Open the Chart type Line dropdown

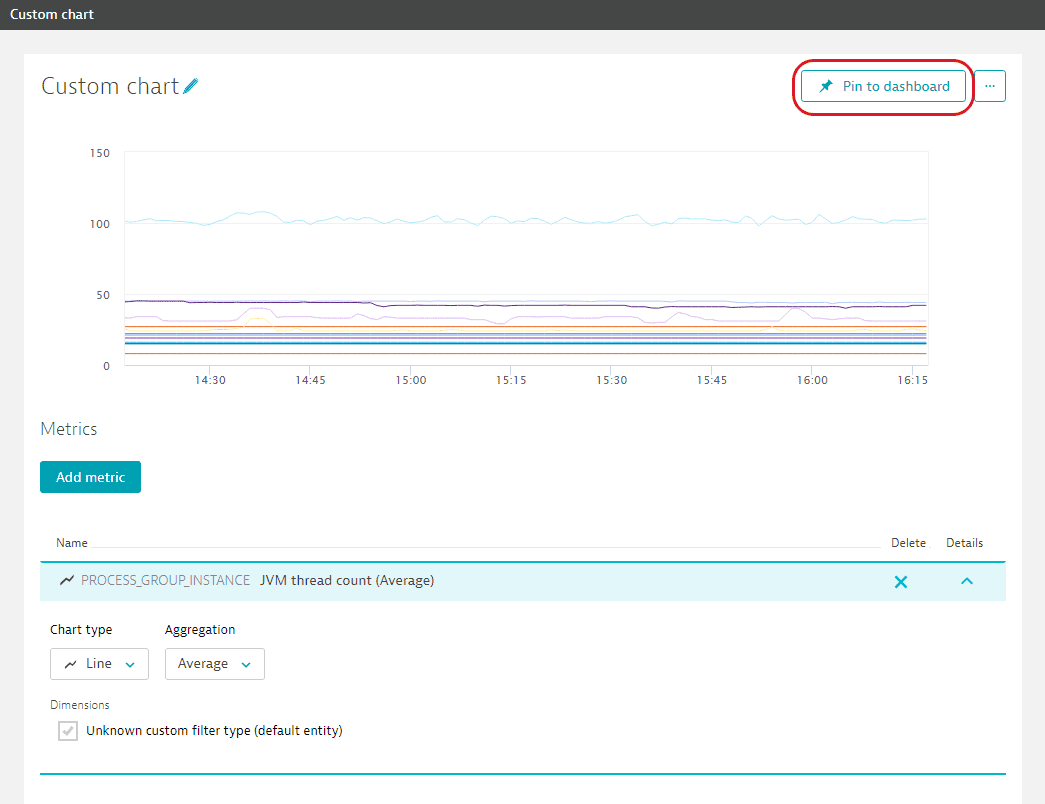tap(99, 664)
